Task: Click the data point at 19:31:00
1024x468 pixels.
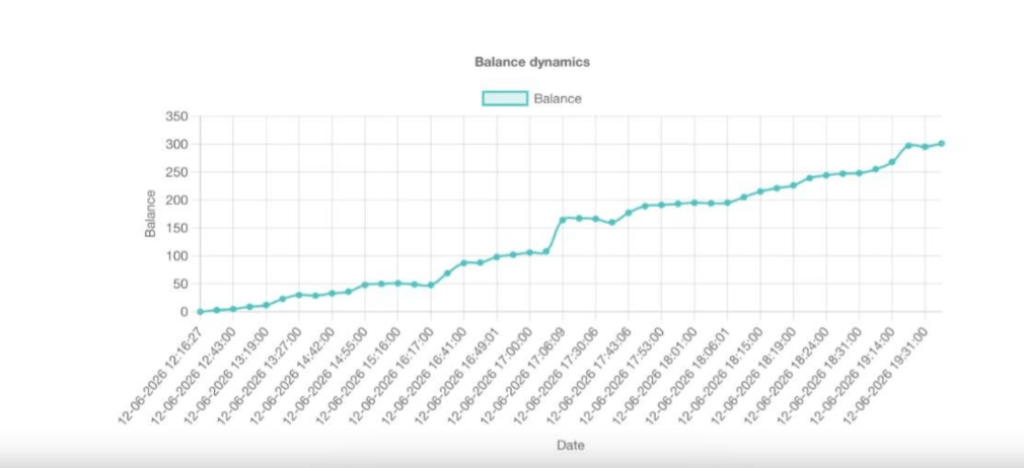Action: [x=925, y=147]
